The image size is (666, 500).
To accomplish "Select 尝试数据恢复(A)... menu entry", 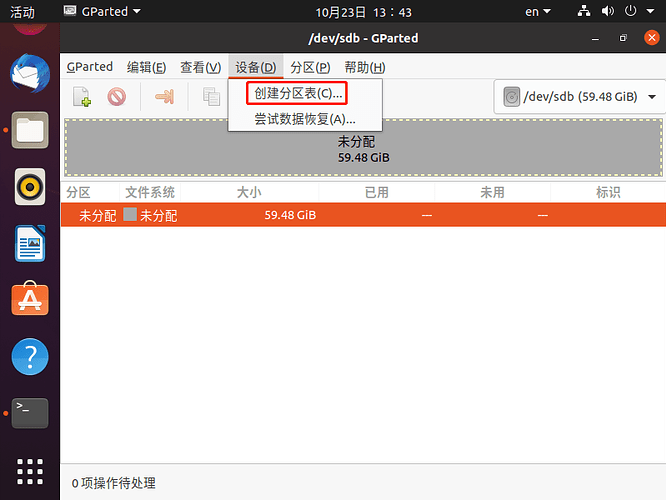I will tap(304, 119).
